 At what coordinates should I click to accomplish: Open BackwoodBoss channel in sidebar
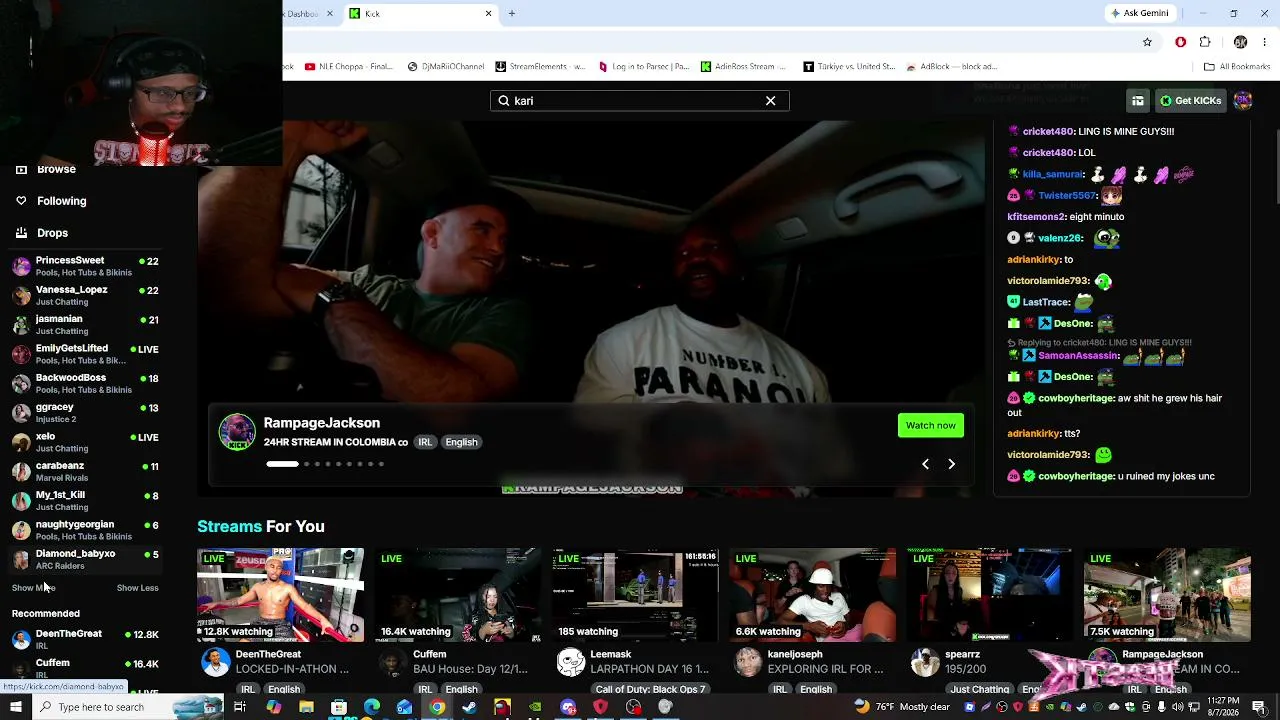(x=84, y=383)
